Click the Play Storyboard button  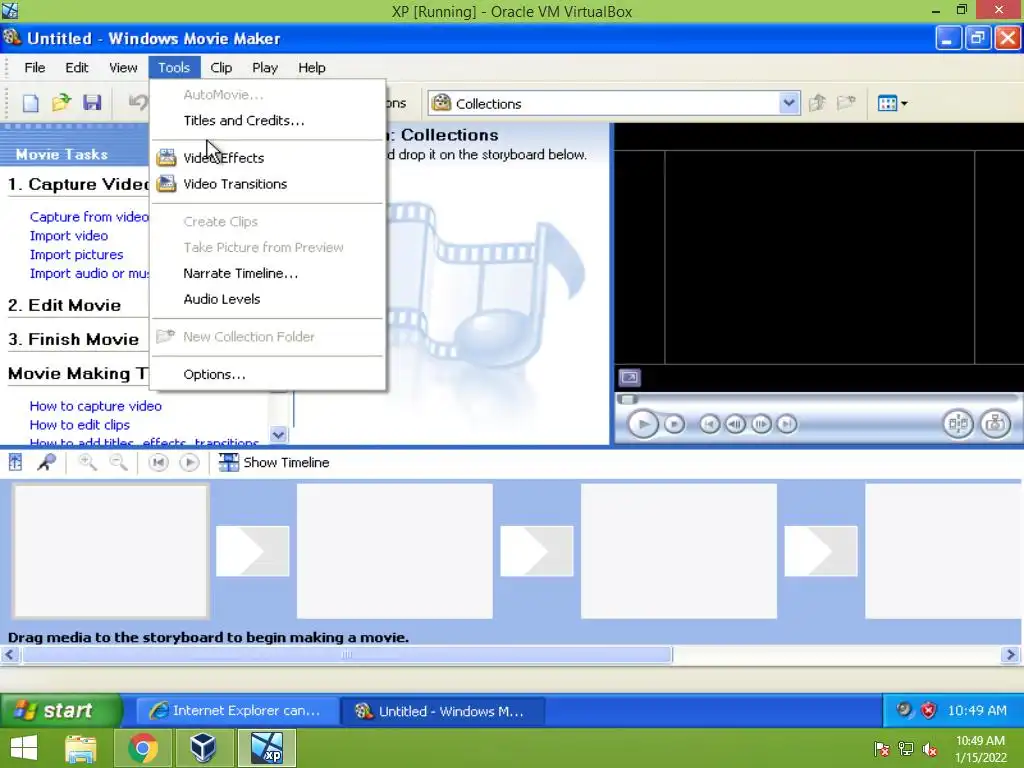189,462
